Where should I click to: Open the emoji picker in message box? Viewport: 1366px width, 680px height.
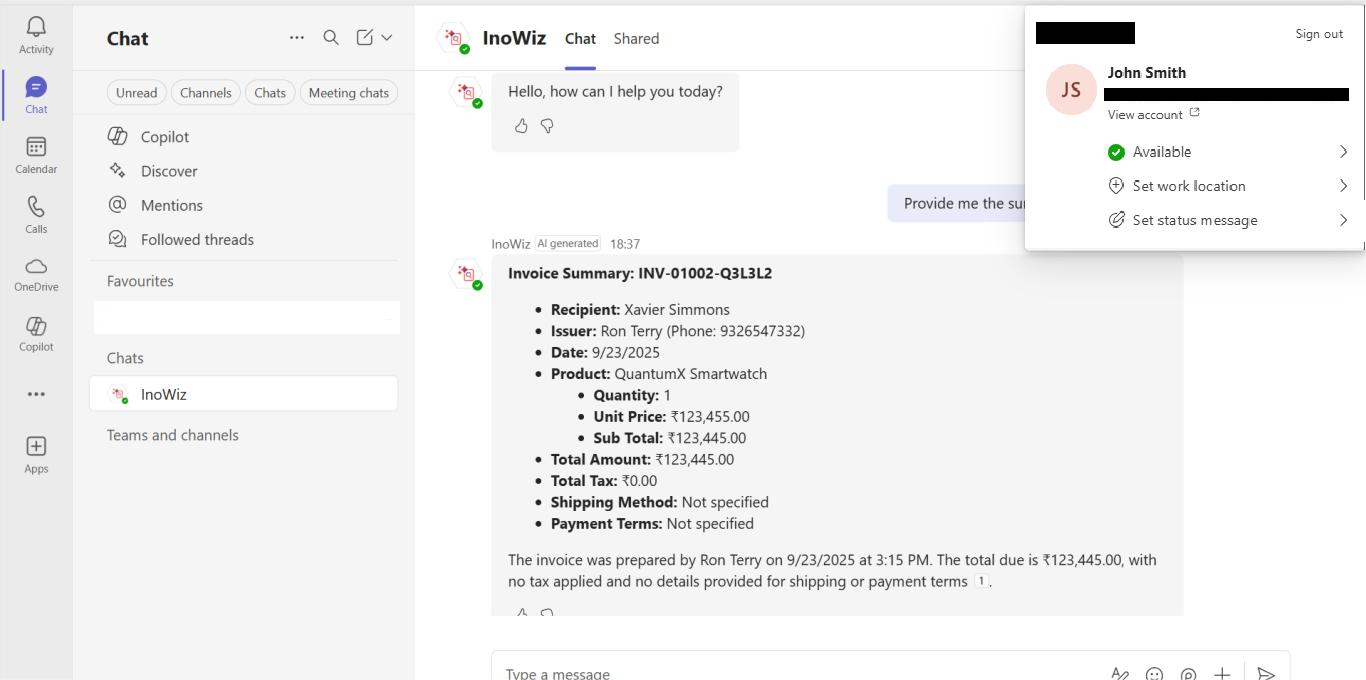tap(1154, 674)
